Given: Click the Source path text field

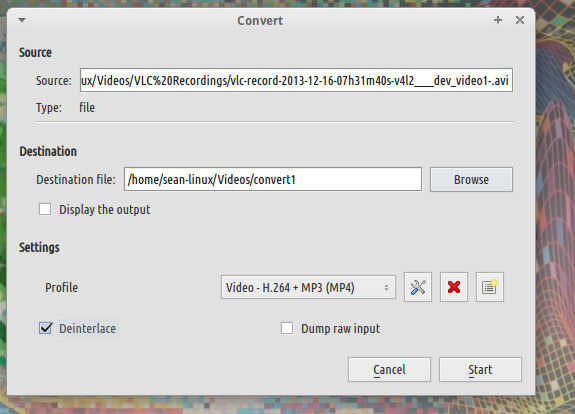Looking at the screenshot, I should [296, 80].
